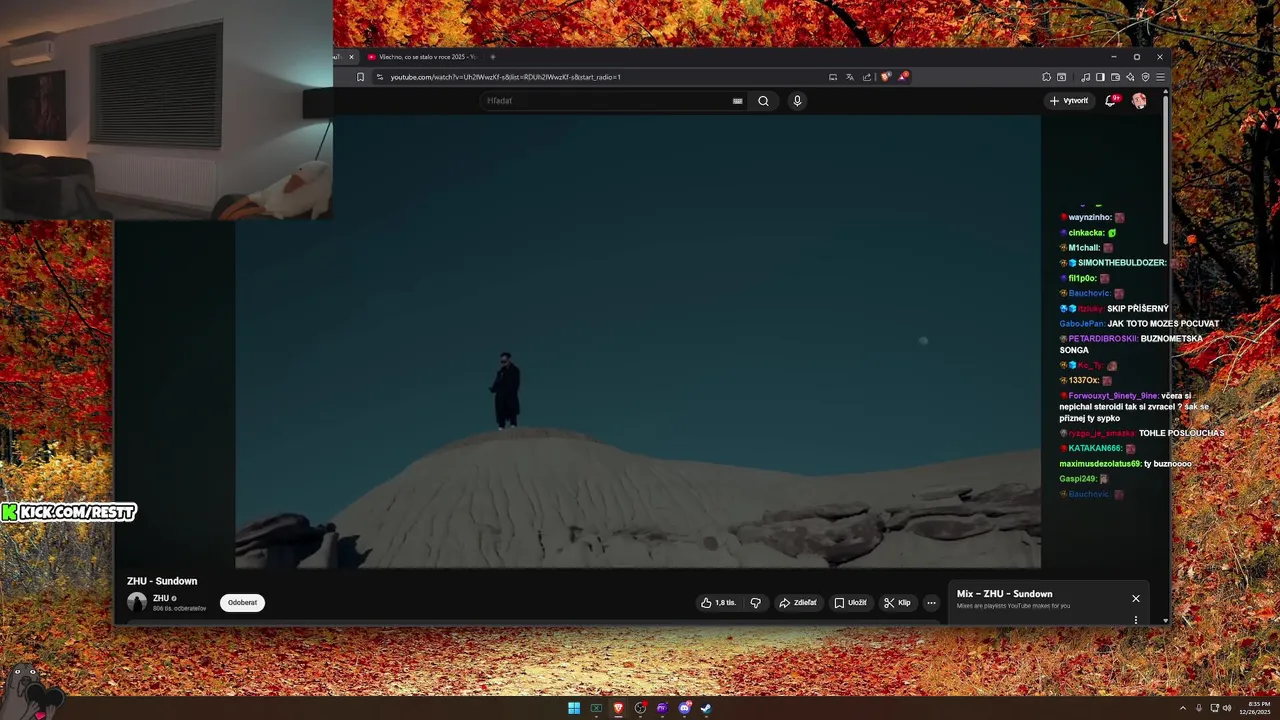The width and height of the screenshot is (1280, 720).
Task: Open the Windows Start button
Action: tap(574, 708)
